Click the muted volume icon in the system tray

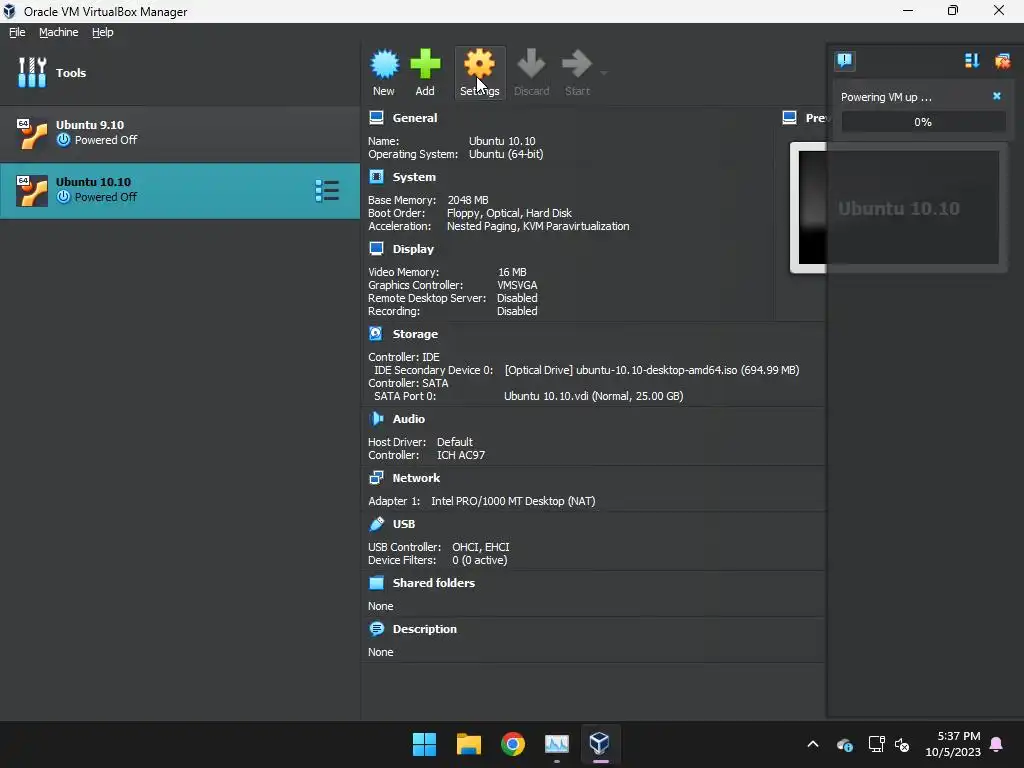tap(902, 744)
